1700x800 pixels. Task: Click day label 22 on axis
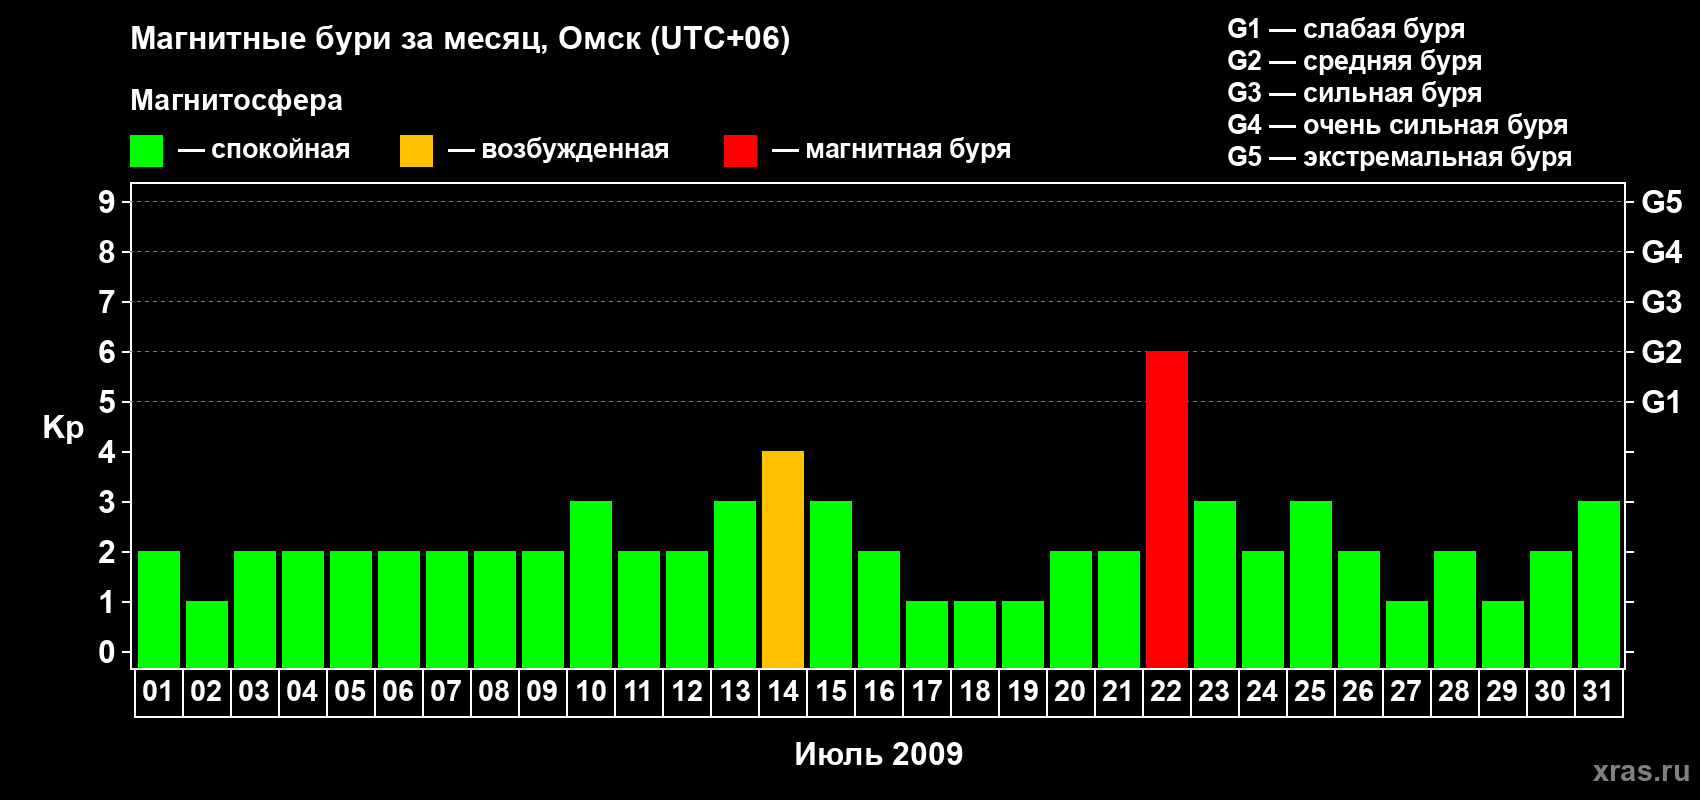click(1166, 692)
